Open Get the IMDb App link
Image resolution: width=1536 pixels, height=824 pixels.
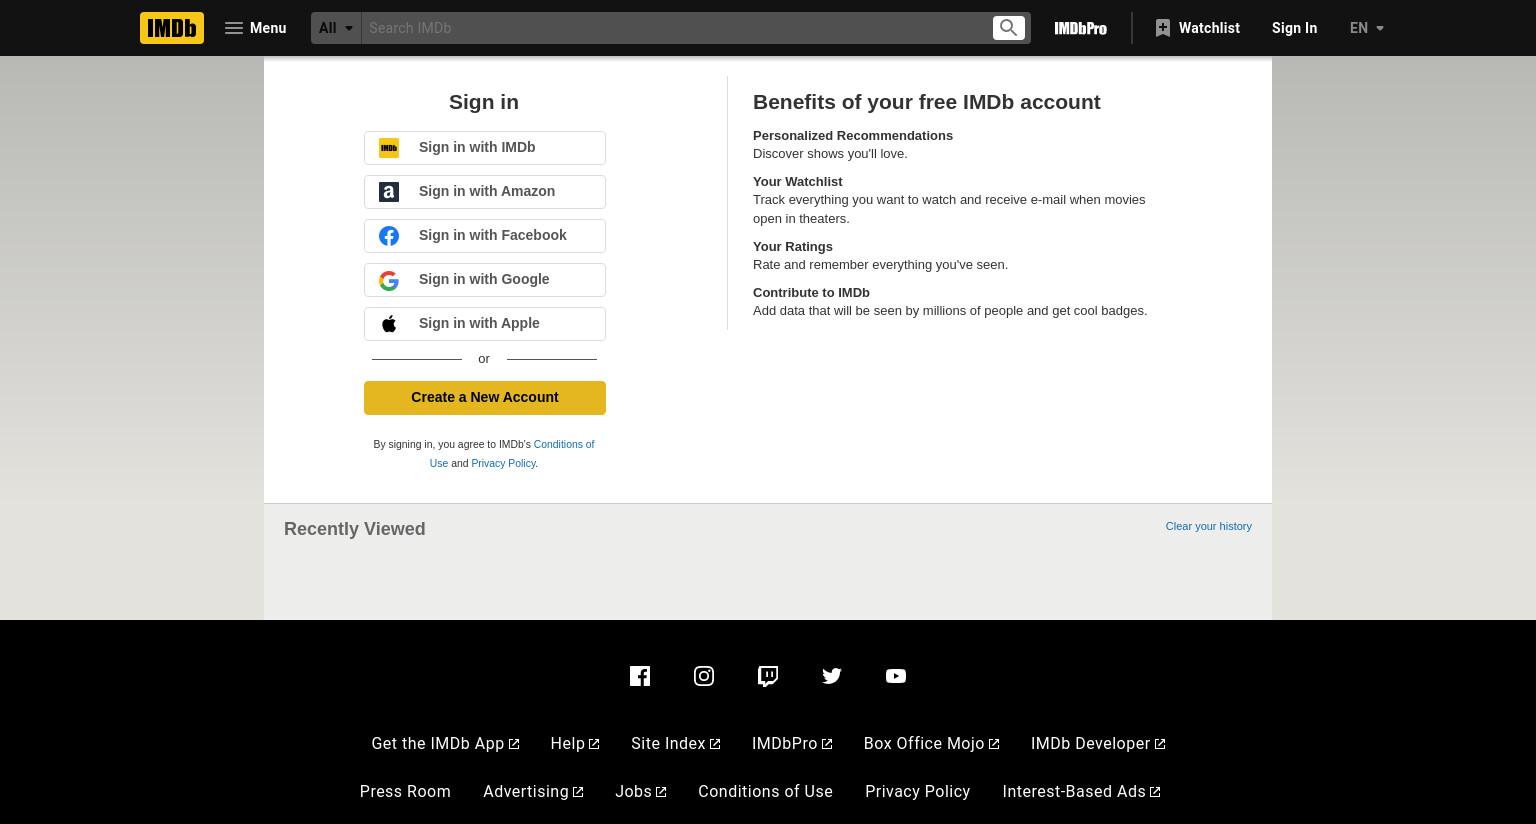pyautogui.click(x=445, y=744)
